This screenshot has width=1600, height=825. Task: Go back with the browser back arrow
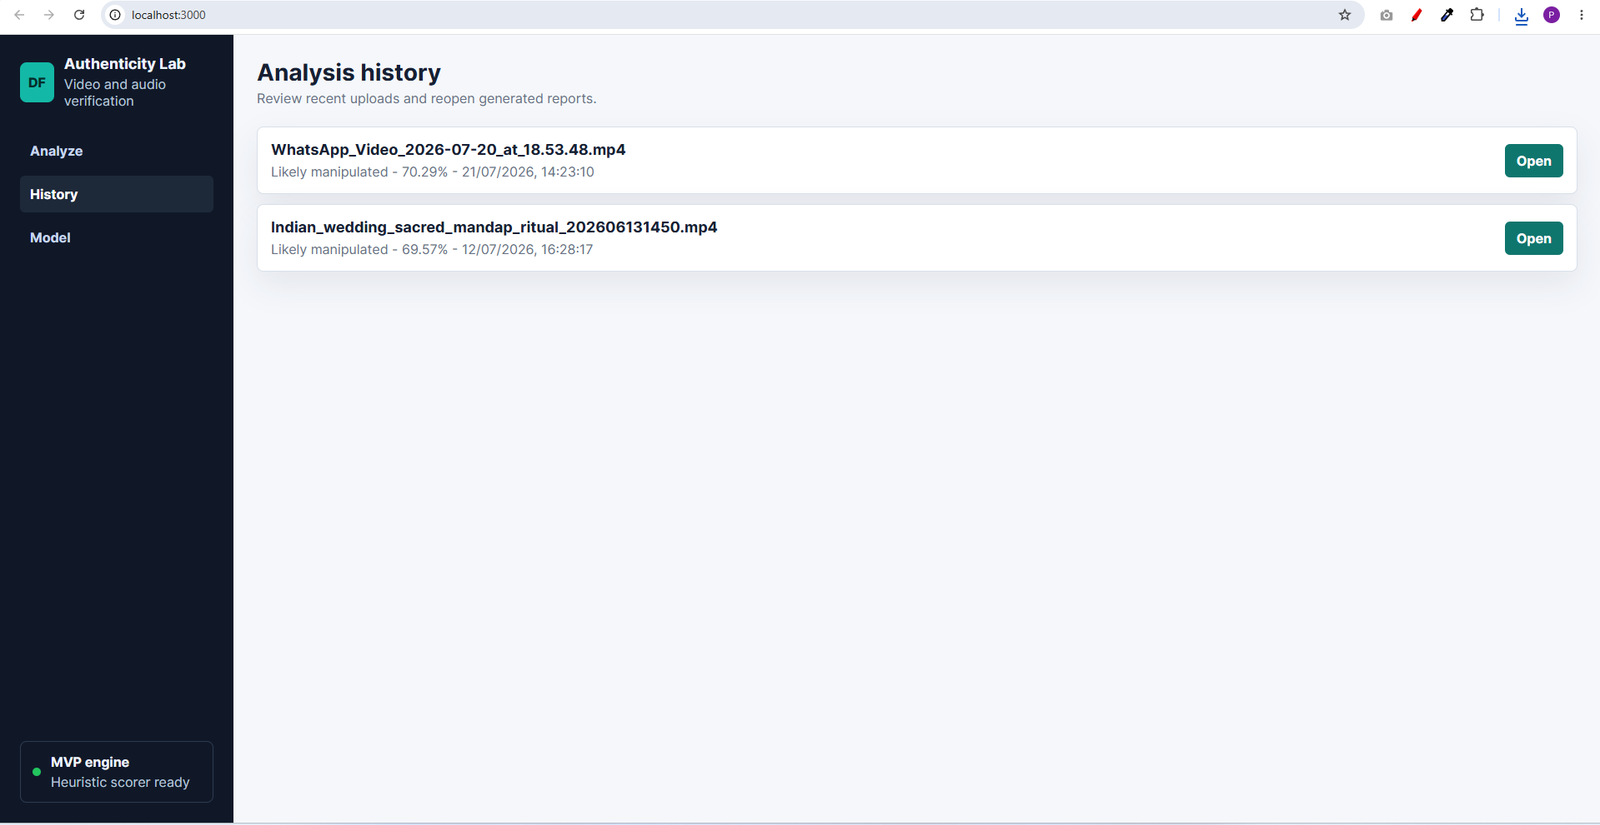coord(19,15)
